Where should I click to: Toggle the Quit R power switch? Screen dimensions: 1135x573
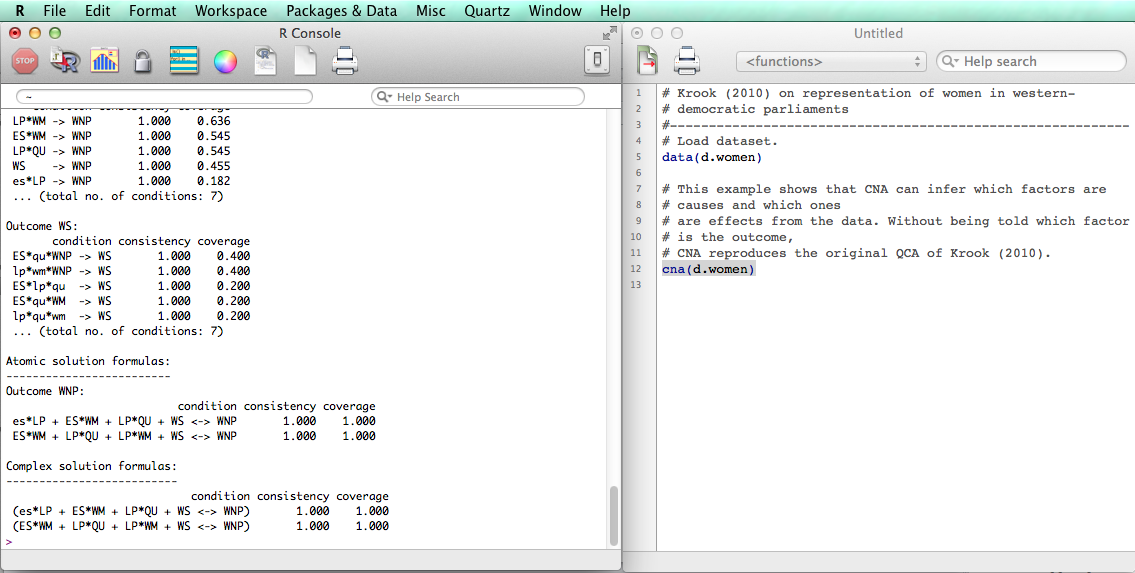coord(597,62)
